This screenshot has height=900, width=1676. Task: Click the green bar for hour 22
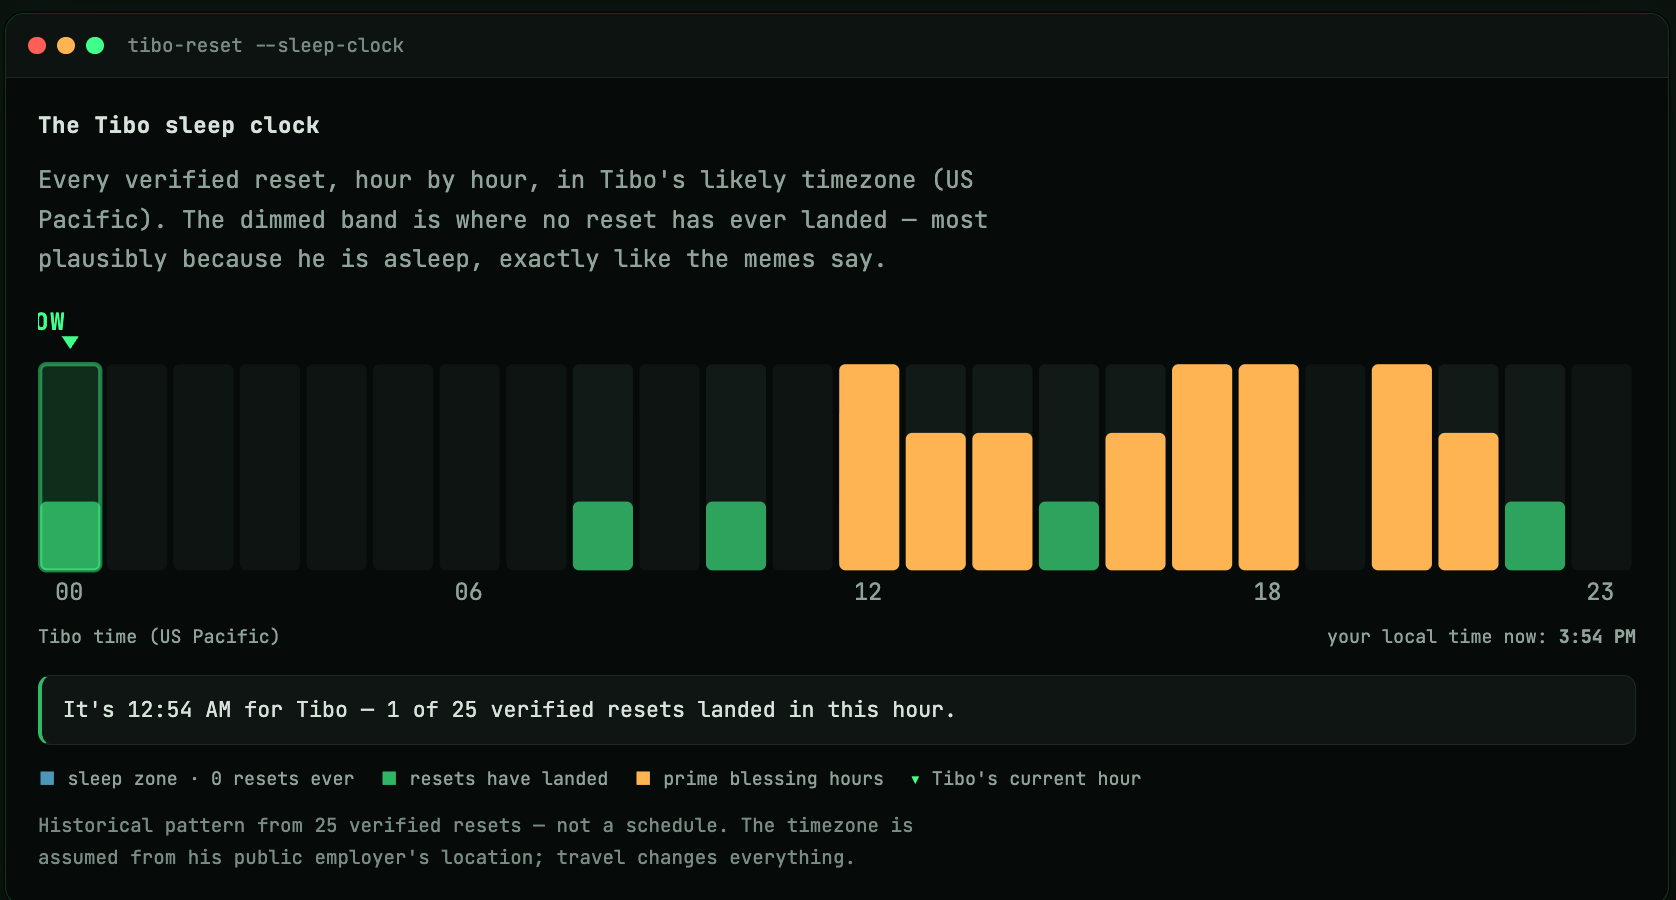pyautogui.click(x=1535, y=536)
